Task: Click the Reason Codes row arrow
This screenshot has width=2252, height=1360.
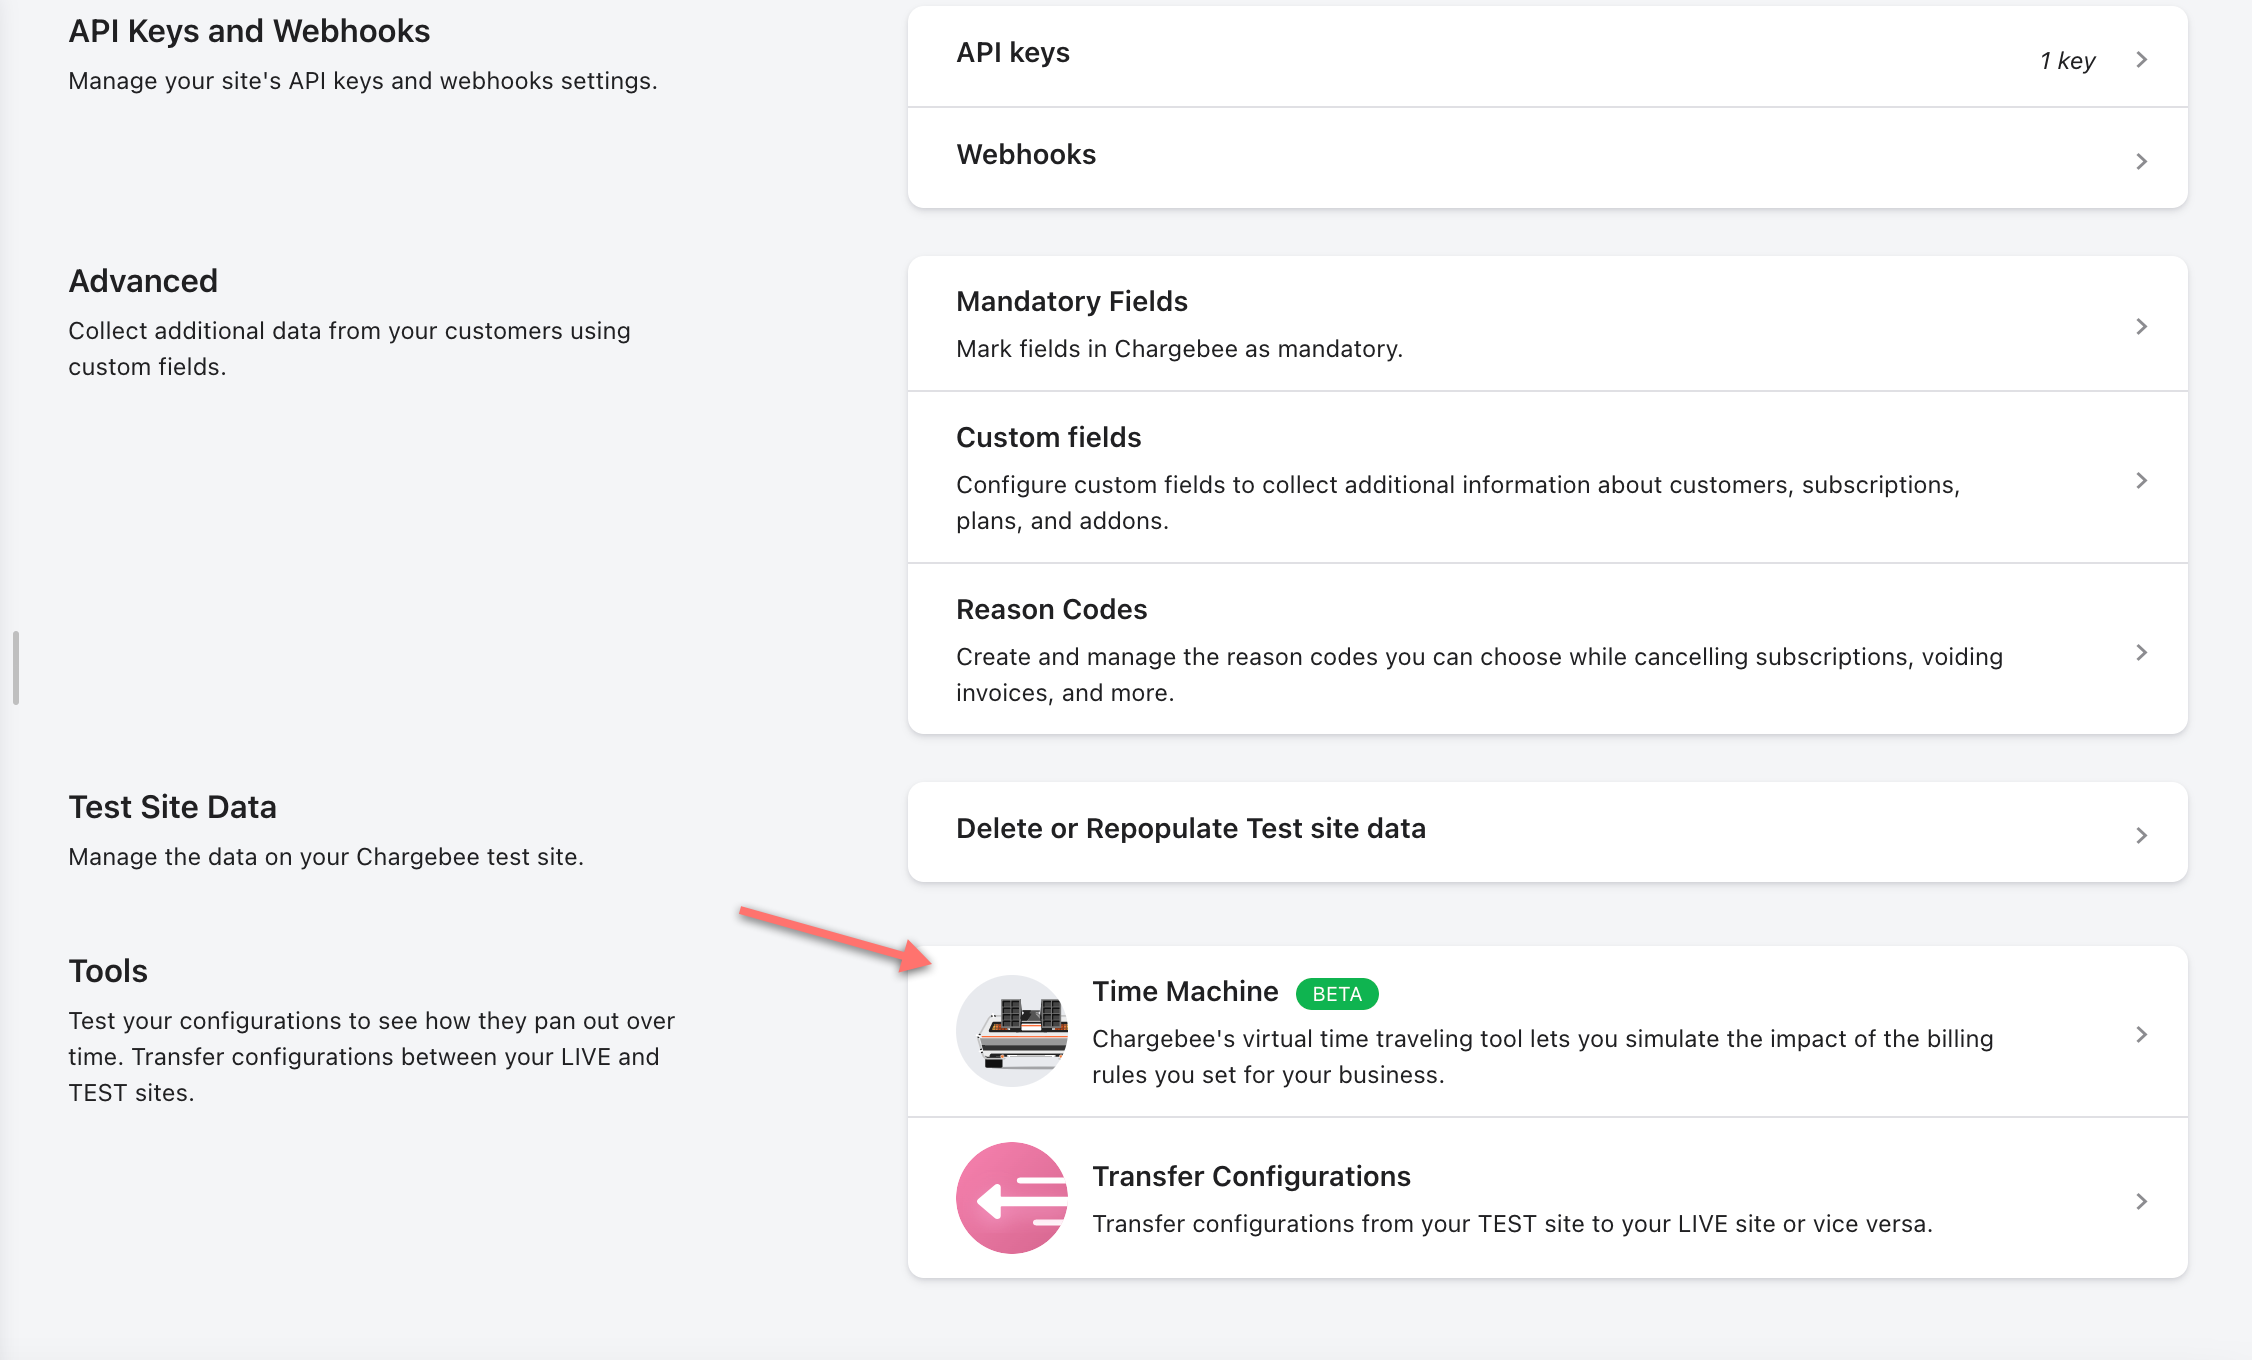Action: tap(2141, 653)
